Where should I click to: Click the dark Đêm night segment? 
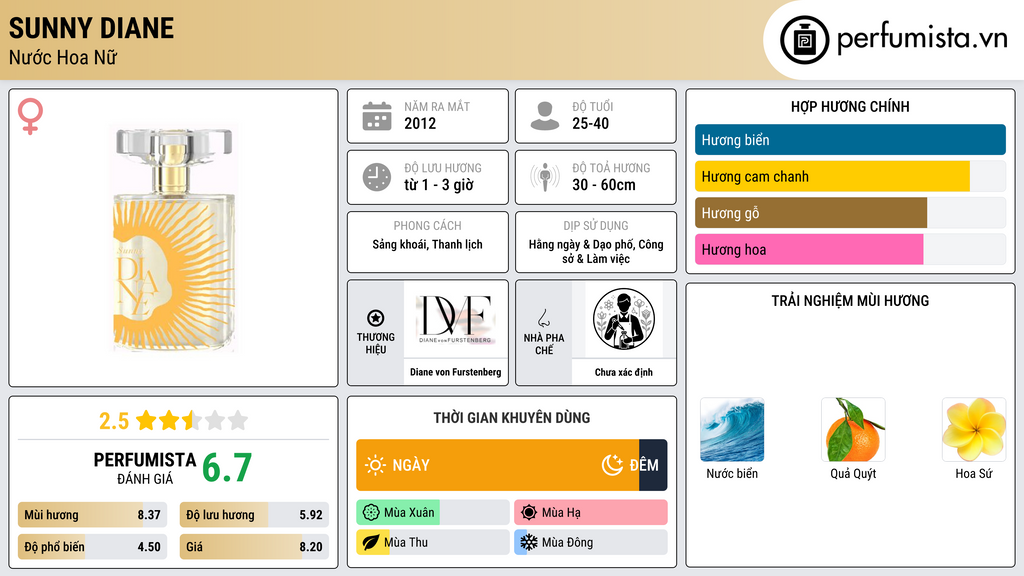[653, 465]
